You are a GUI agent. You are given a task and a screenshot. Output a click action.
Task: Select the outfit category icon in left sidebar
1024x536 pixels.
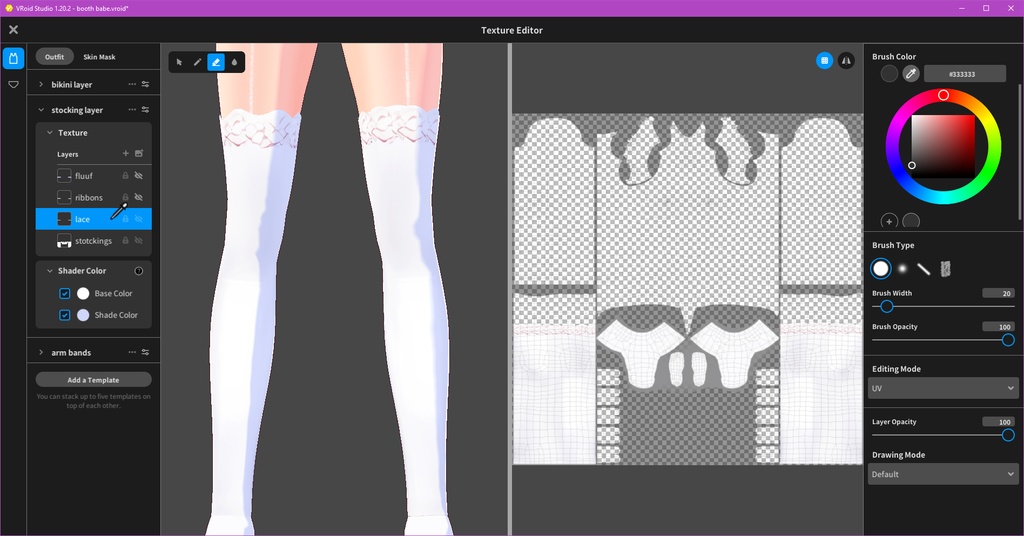tap(13, 59)
